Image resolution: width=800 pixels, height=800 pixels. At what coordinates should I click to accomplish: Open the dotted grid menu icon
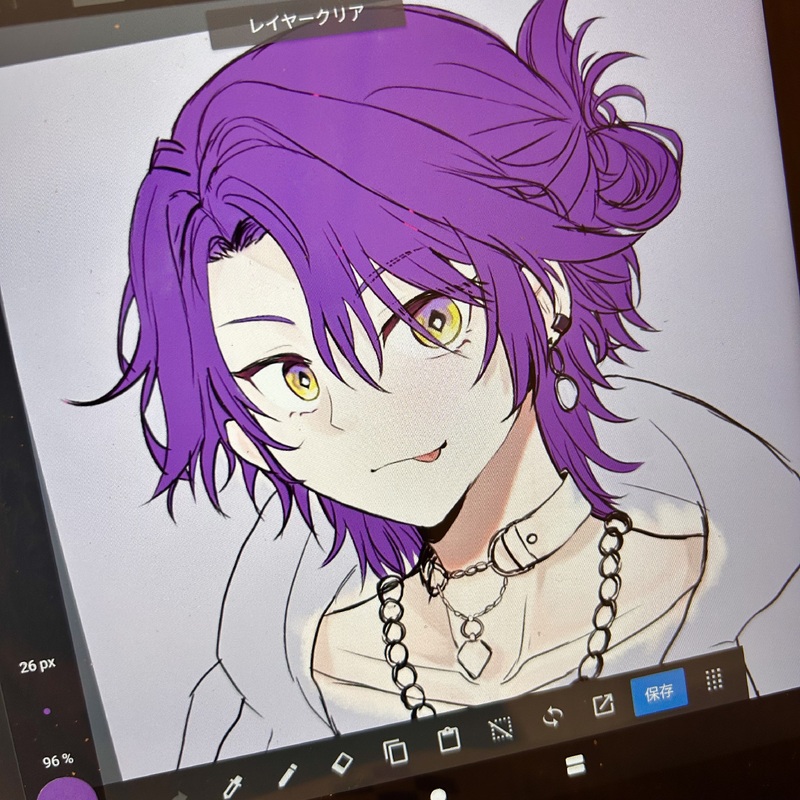(x=714, y=679)
